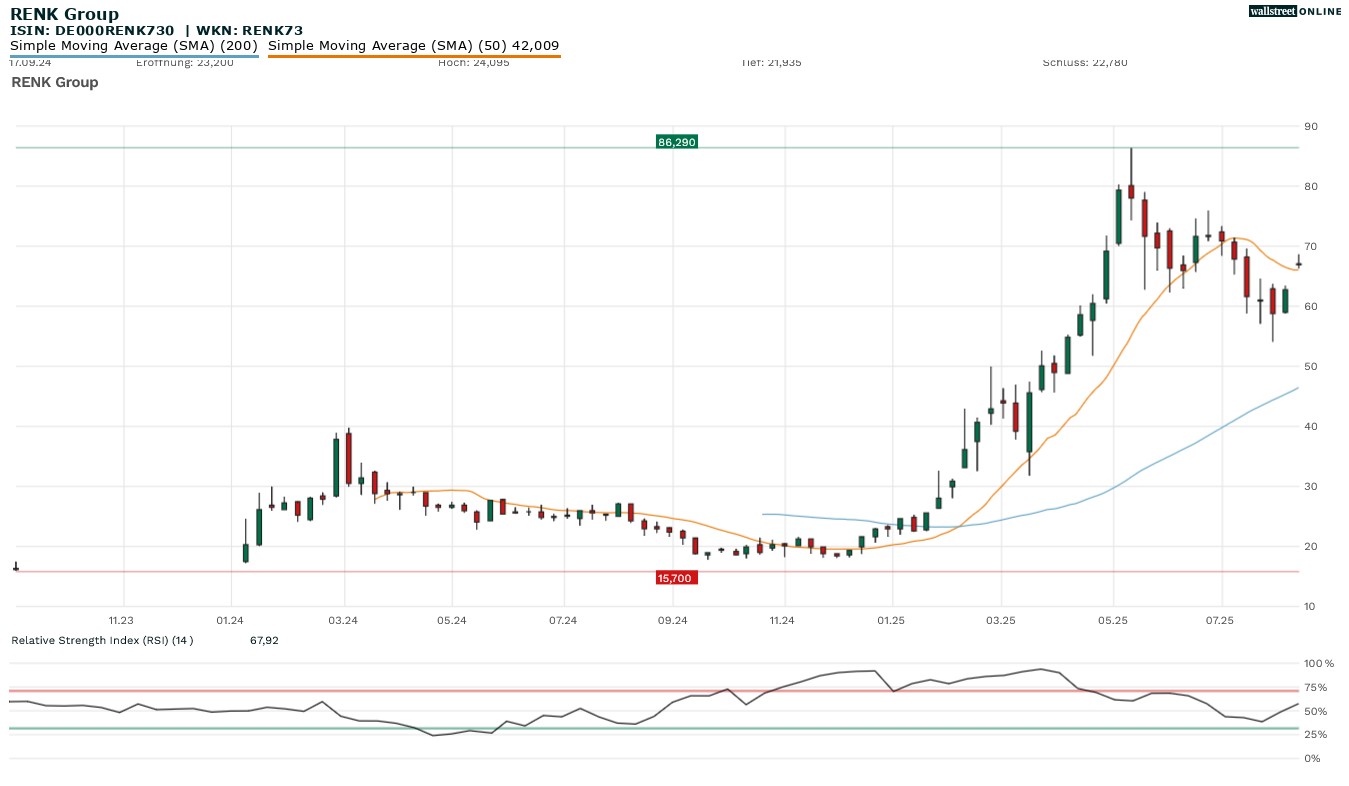The width and height of the screenshot is (1349, 786).
Task: Click the 11.23 x-axis label
Action: click(x=121, y=621)
